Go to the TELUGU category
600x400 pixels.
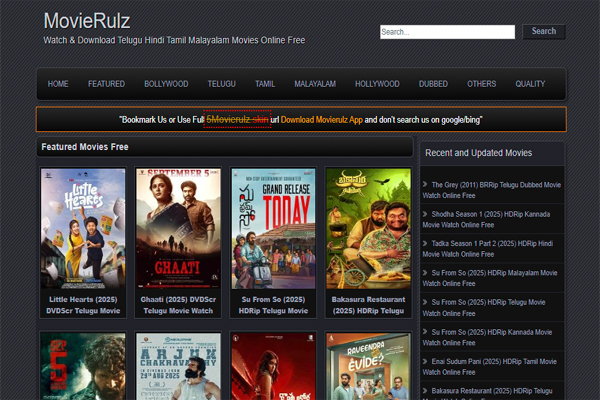click(x=222, y=84)
